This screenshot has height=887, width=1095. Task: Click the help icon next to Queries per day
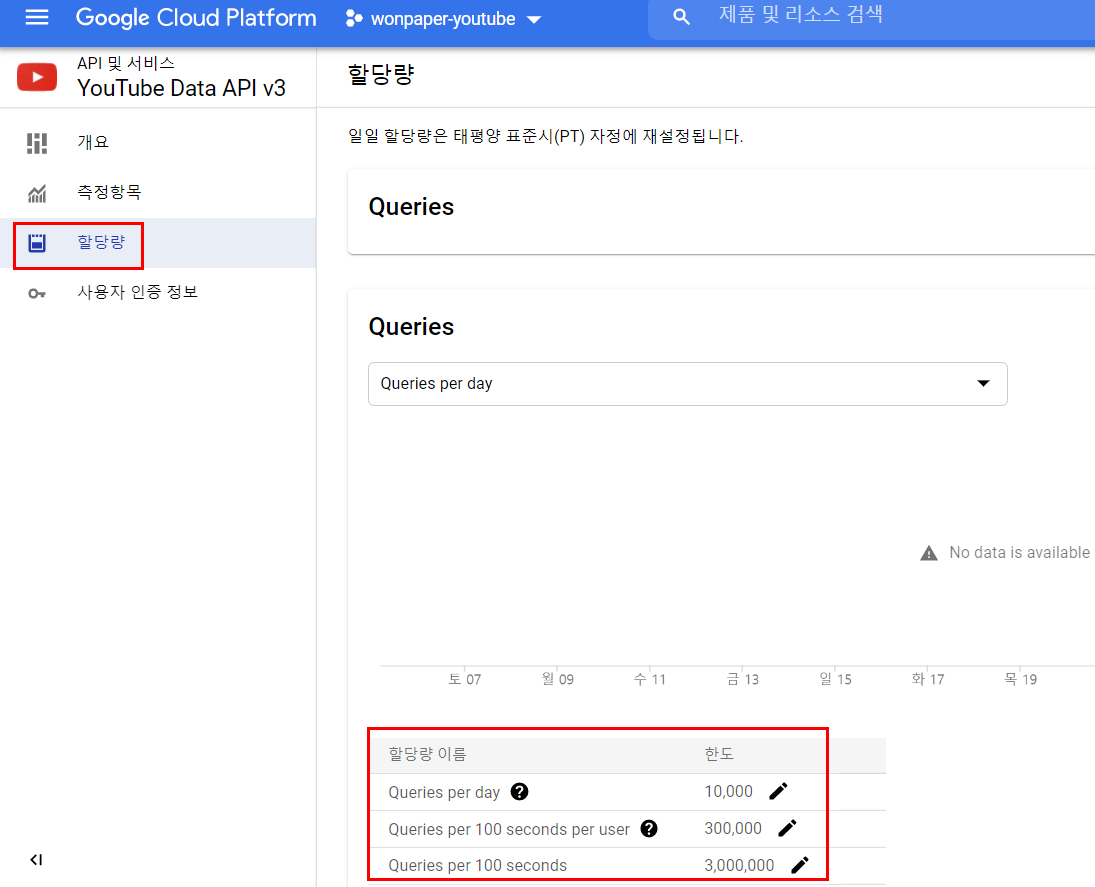click(x=520, y=791)
